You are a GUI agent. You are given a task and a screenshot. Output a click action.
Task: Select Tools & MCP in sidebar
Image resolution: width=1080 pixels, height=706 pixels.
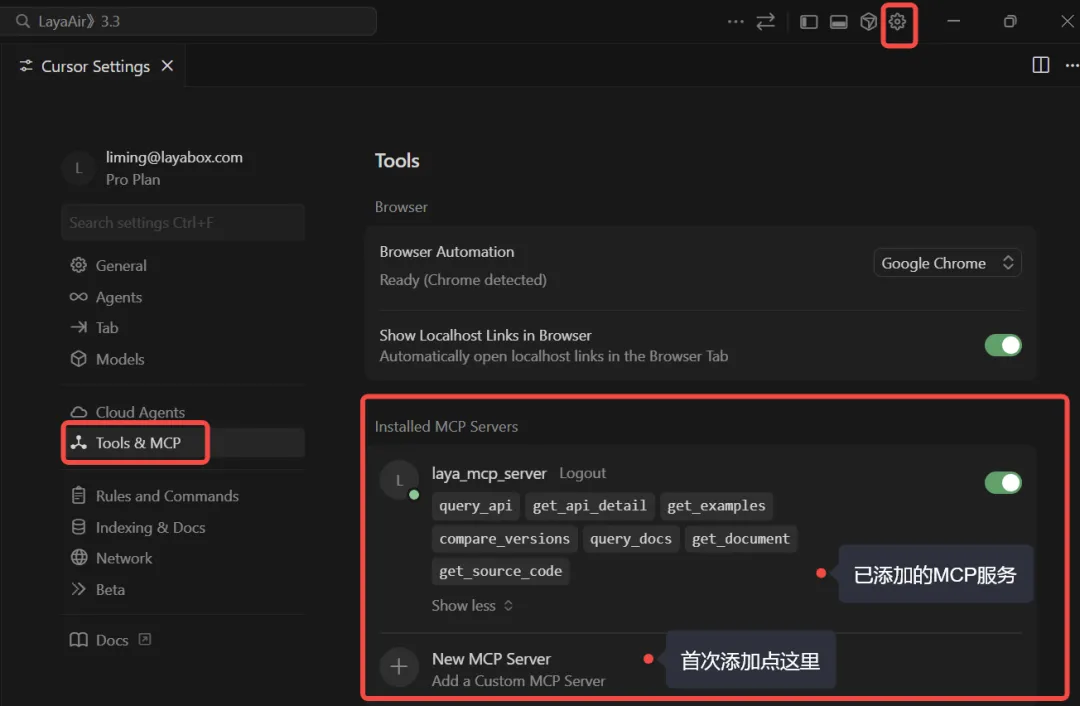pyautogui.click(x=138, y=443)
